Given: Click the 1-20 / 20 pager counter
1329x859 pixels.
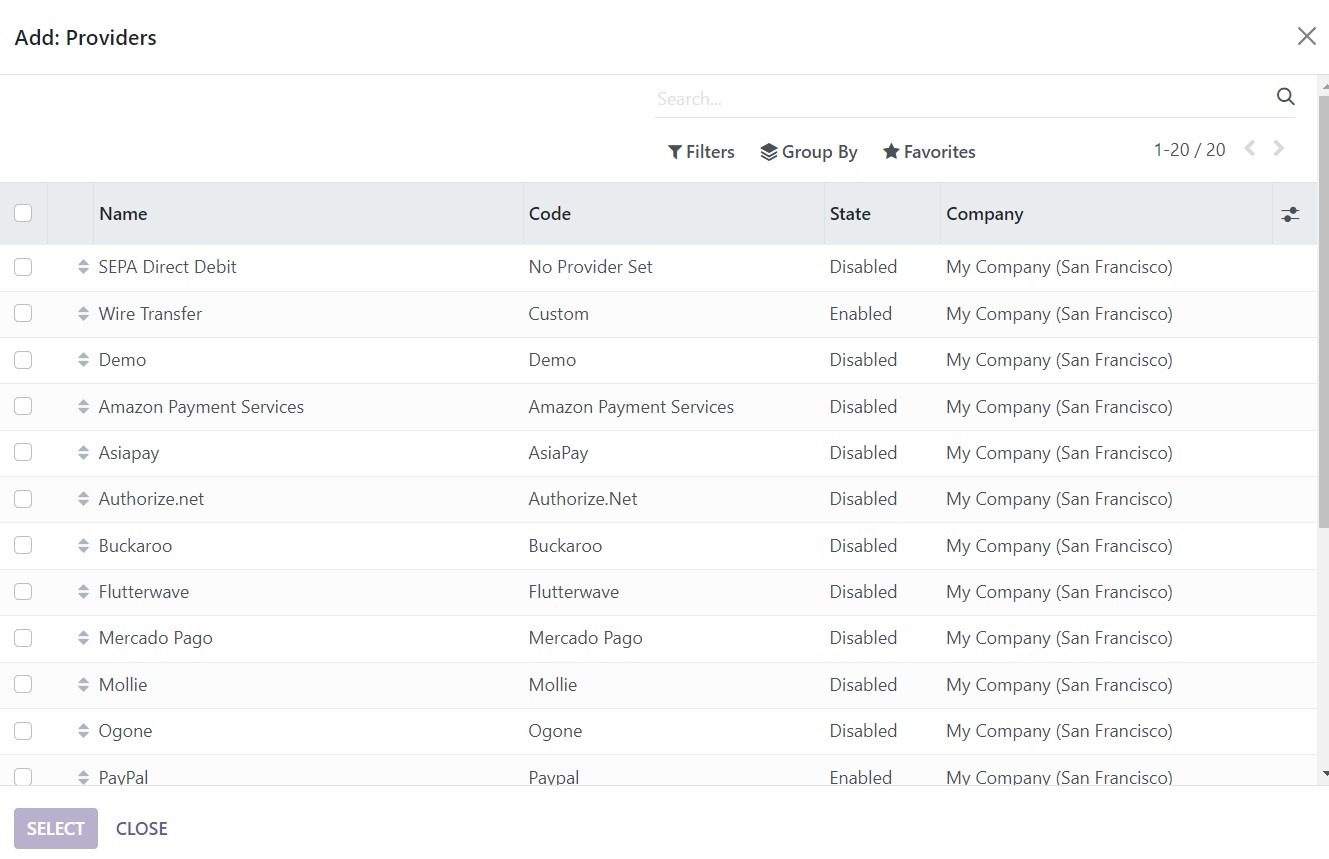Looking at the screenshot, I should point(1189,150).
